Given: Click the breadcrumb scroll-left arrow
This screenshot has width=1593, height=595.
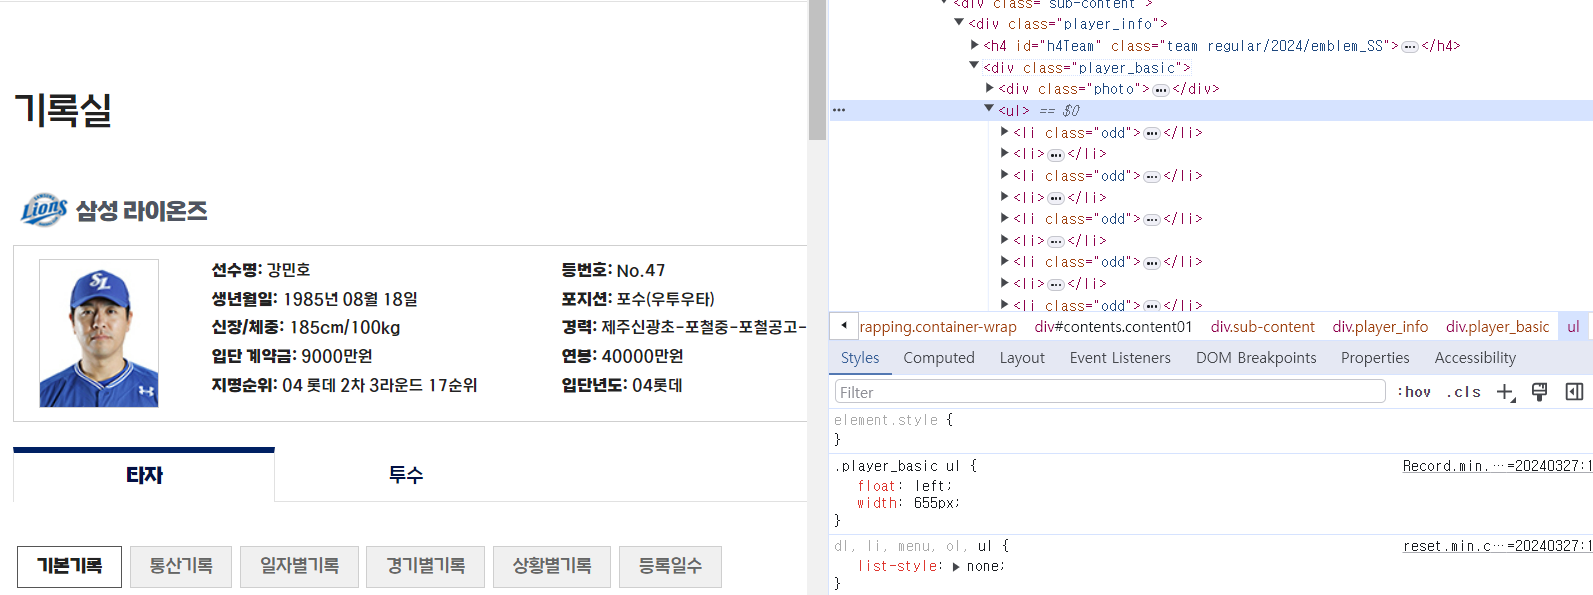Looking at the screenshot, I should tap(844, 326).
